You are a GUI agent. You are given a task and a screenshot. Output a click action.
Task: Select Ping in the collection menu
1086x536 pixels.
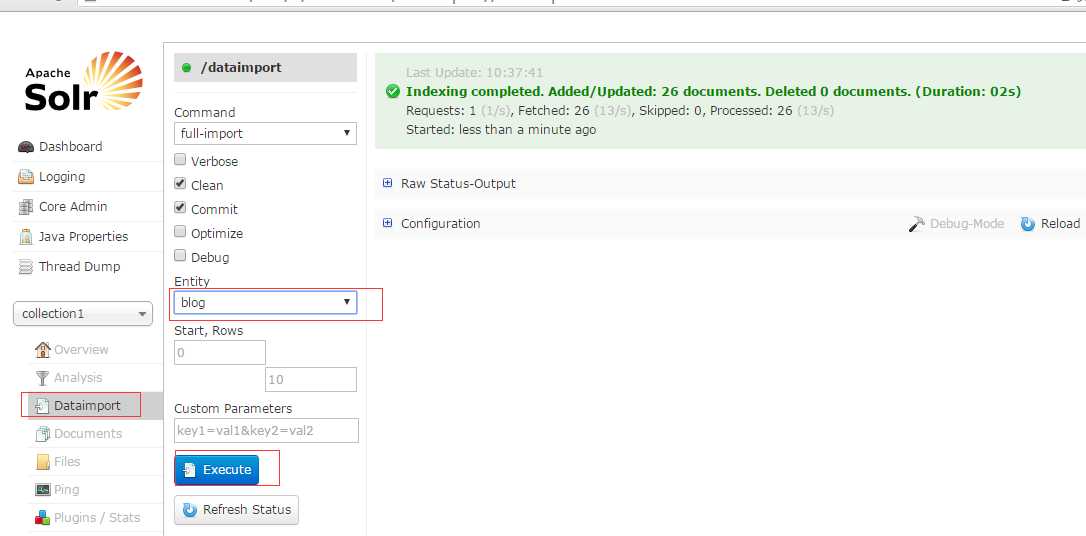[x=66, y=490]
